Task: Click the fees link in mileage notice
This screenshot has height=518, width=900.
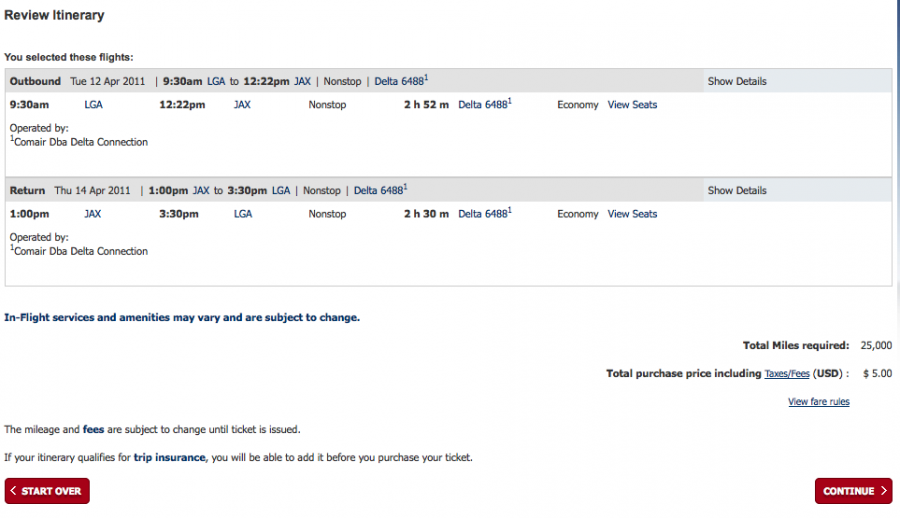Action: point(93,429)
